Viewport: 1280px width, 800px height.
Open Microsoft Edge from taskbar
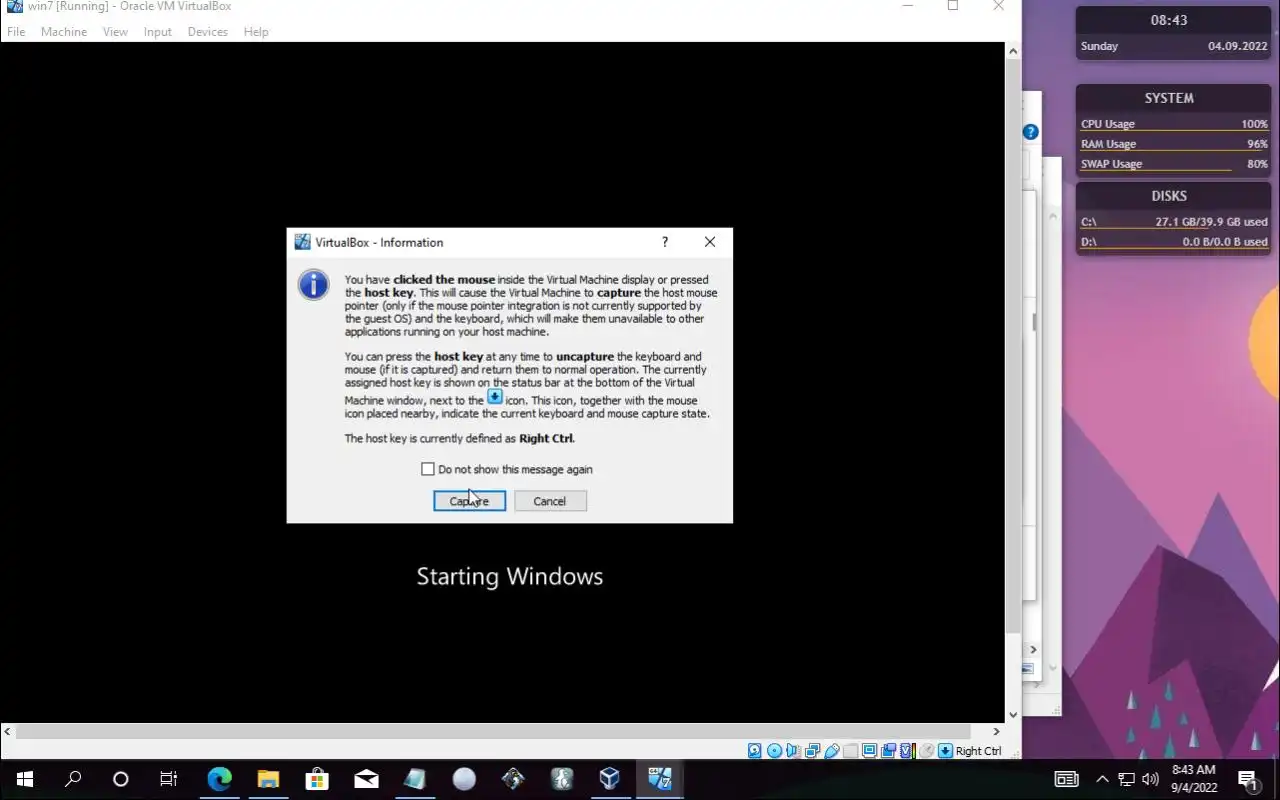tap(219, 779)
